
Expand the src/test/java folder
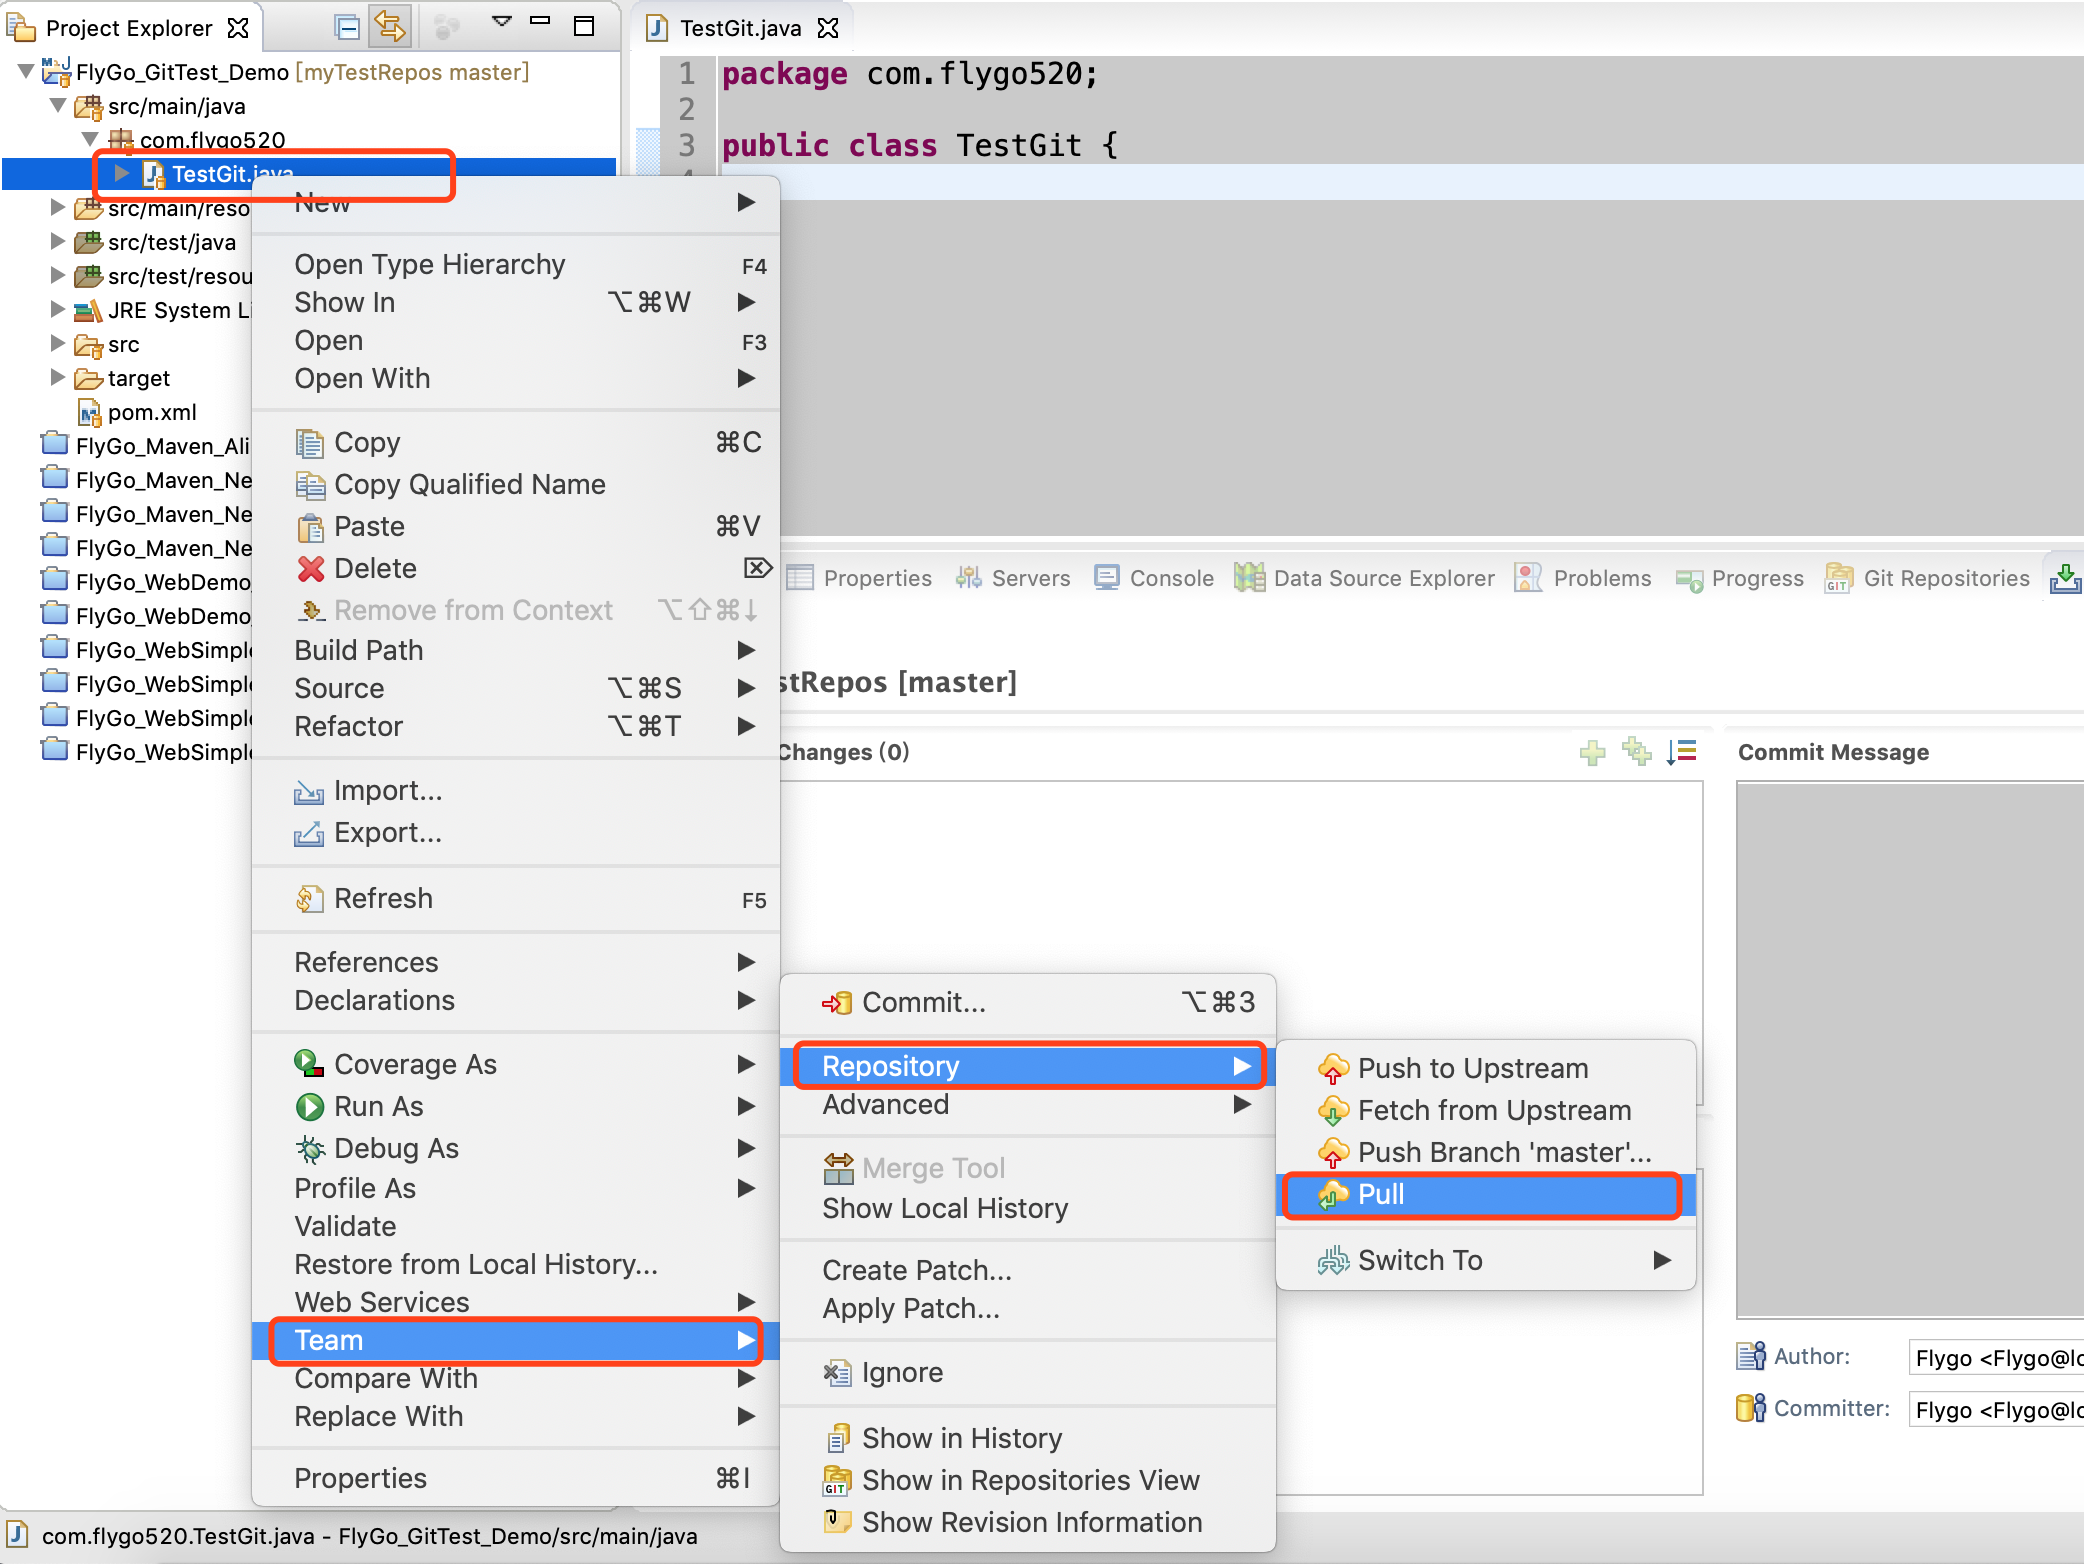pos(58,242)
